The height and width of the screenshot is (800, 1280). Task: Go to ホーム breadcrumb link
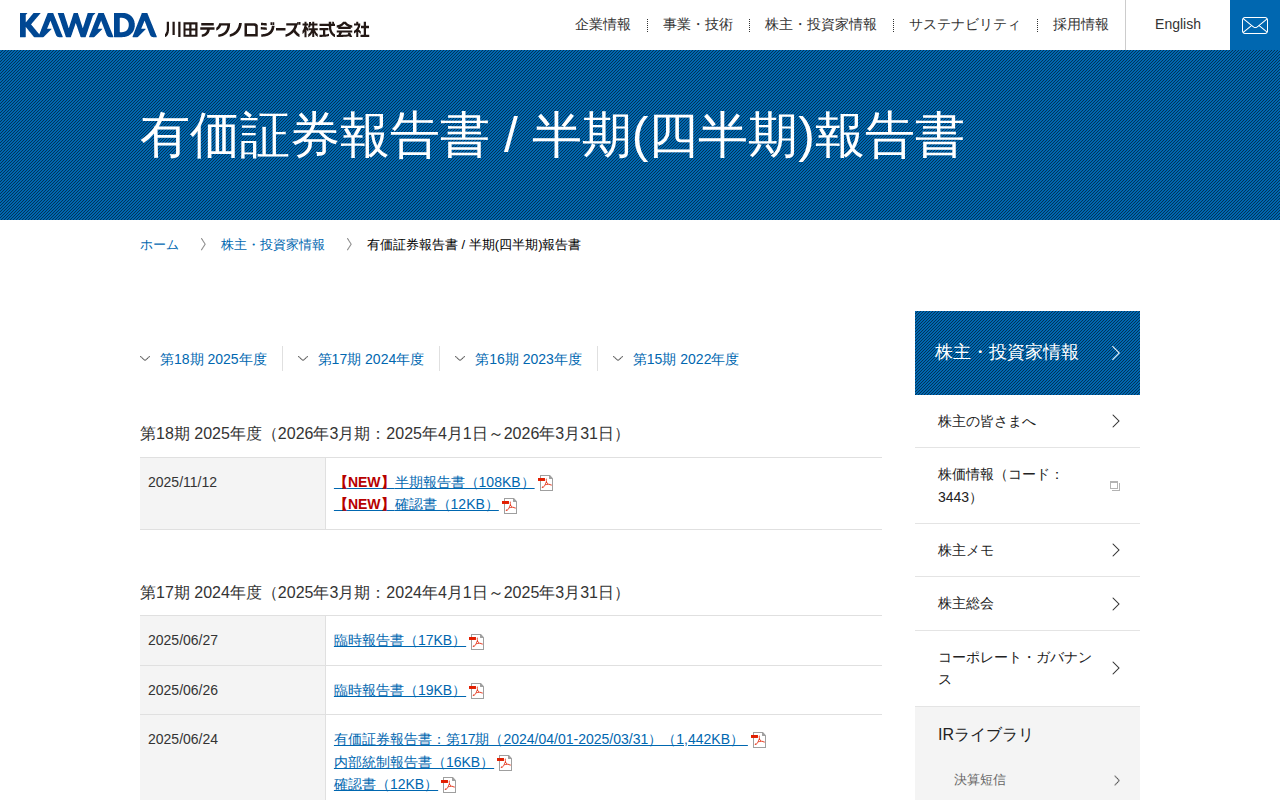(x=159, y=245)
